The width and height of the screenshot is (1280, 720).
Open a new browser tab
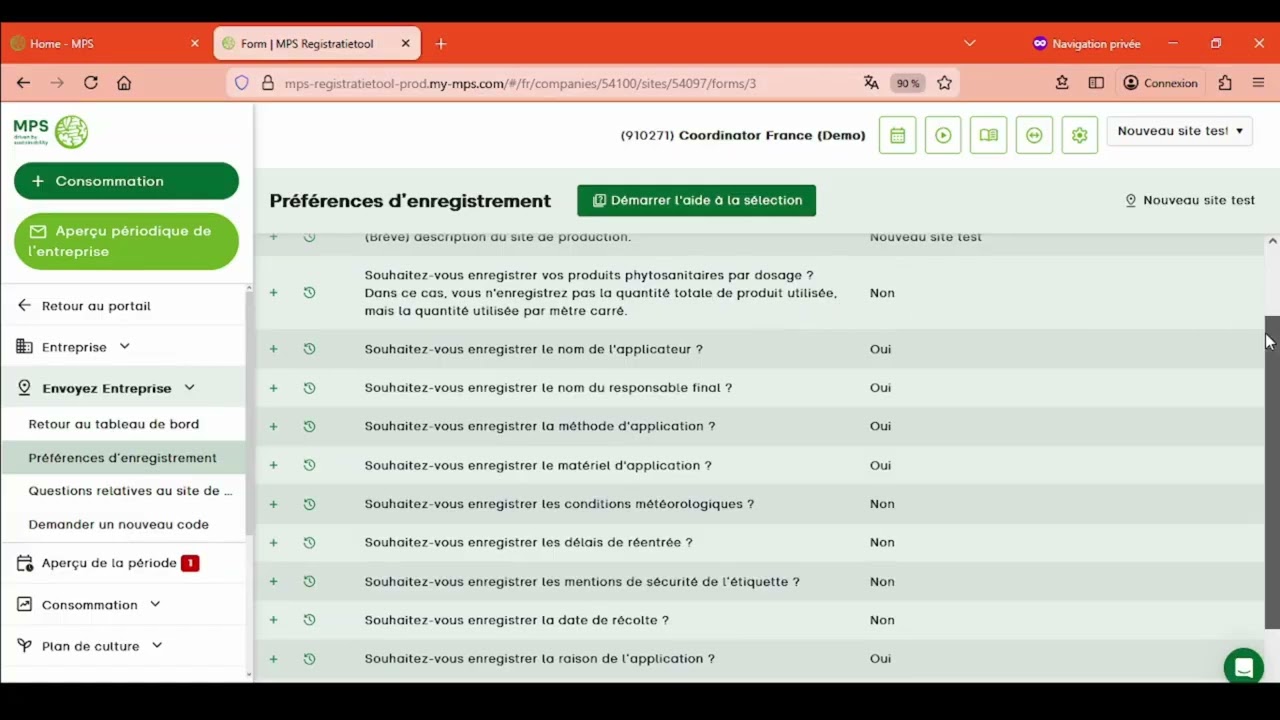441,43
